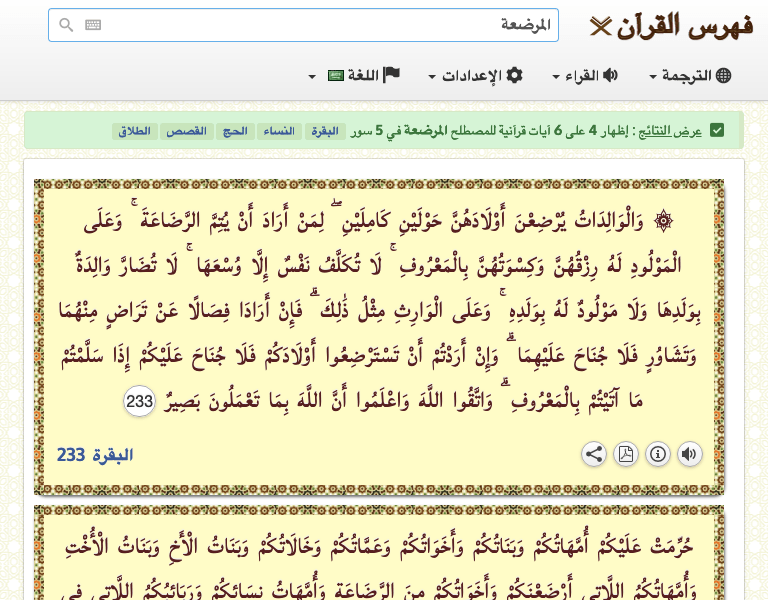Click the crossed swords logo icon
Viewport: 768px width, 600px height.
(x=600, y=26)
